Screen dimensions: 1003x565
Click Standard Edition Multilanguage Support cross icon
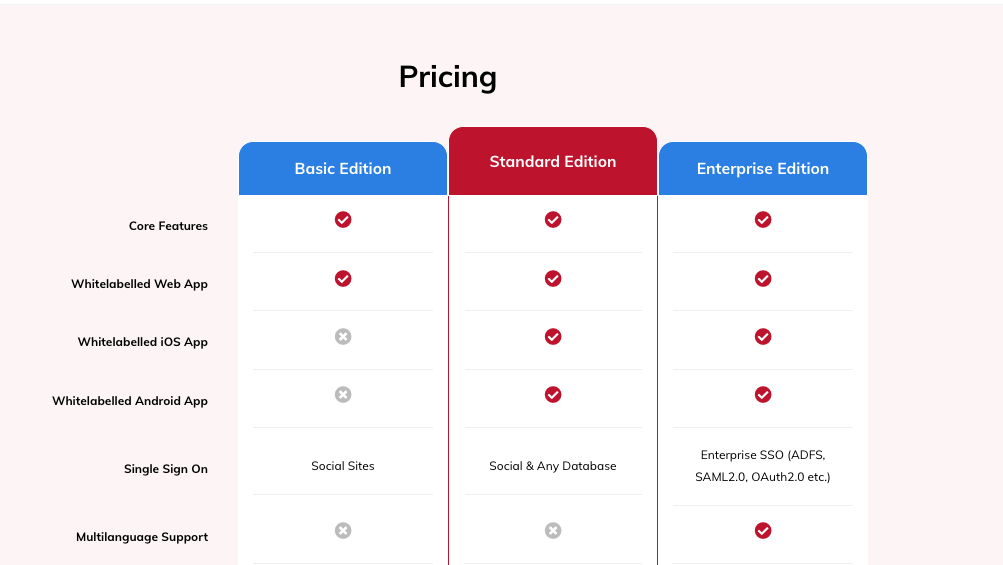pyautogui.click(x=553, y=530)
